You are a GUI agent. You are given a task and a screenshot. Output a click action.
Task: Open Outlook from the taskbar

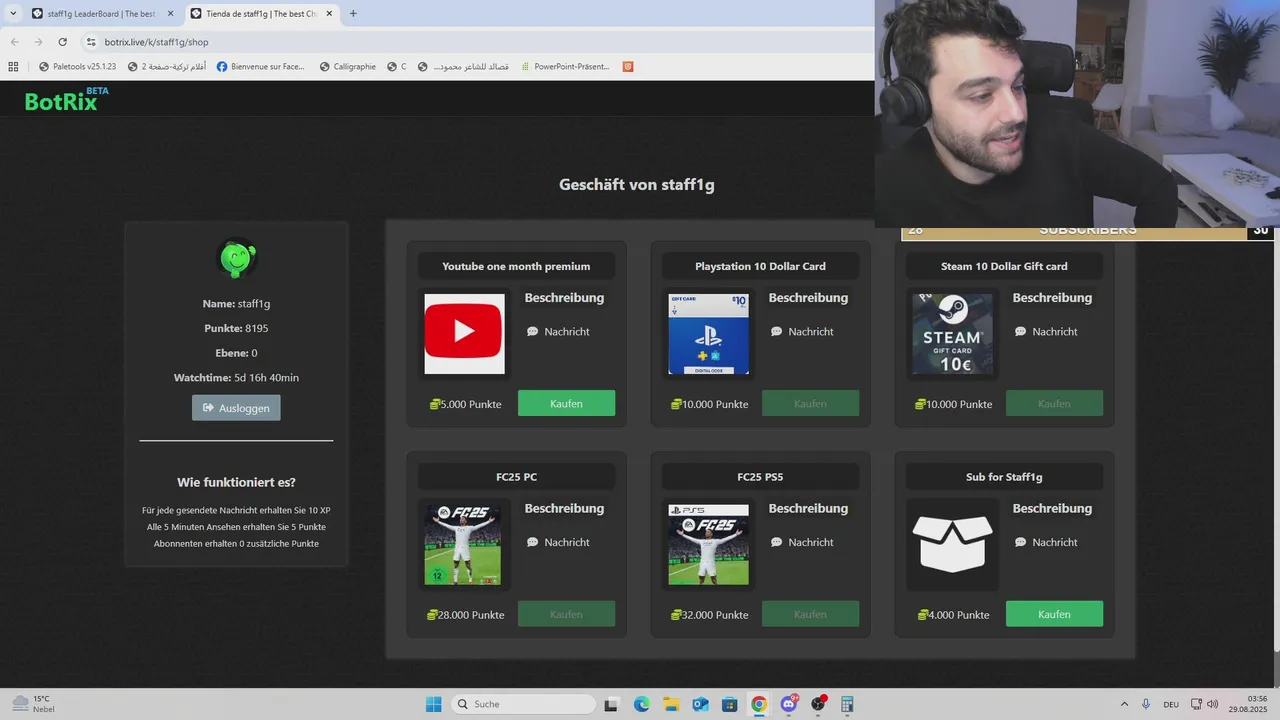tap(700, 704)
